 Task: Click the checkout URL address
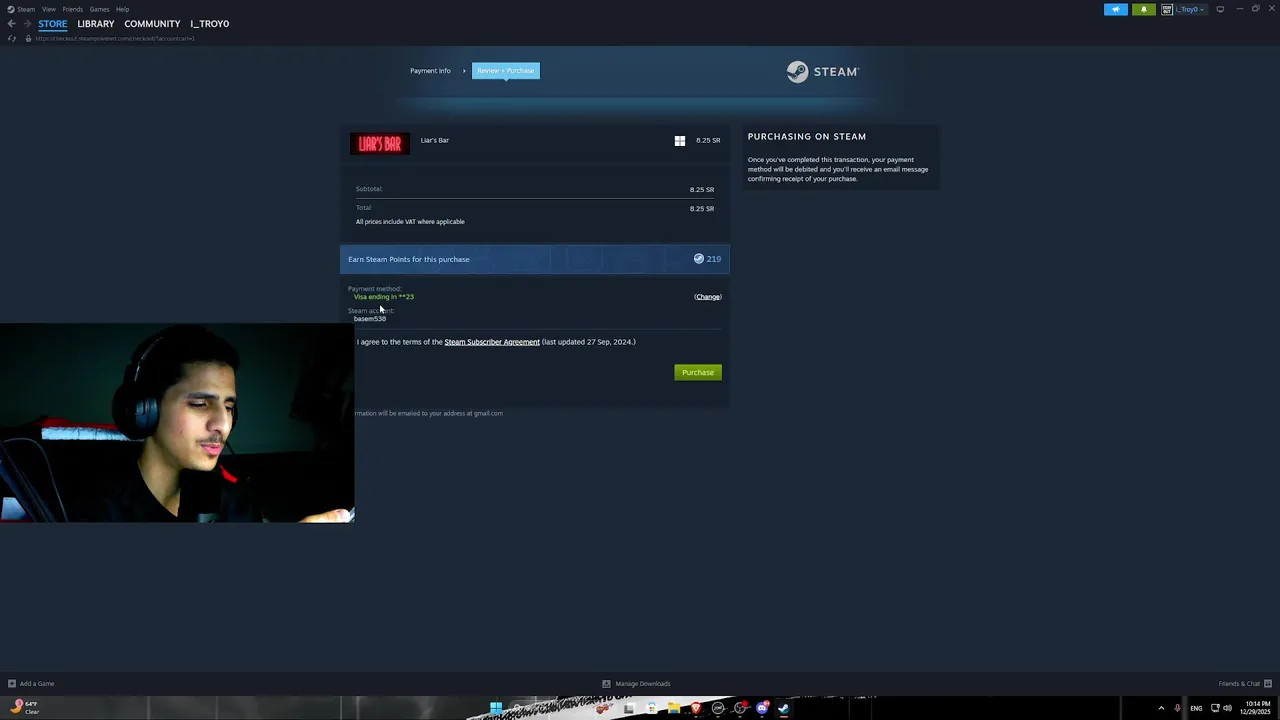[115, 38]
